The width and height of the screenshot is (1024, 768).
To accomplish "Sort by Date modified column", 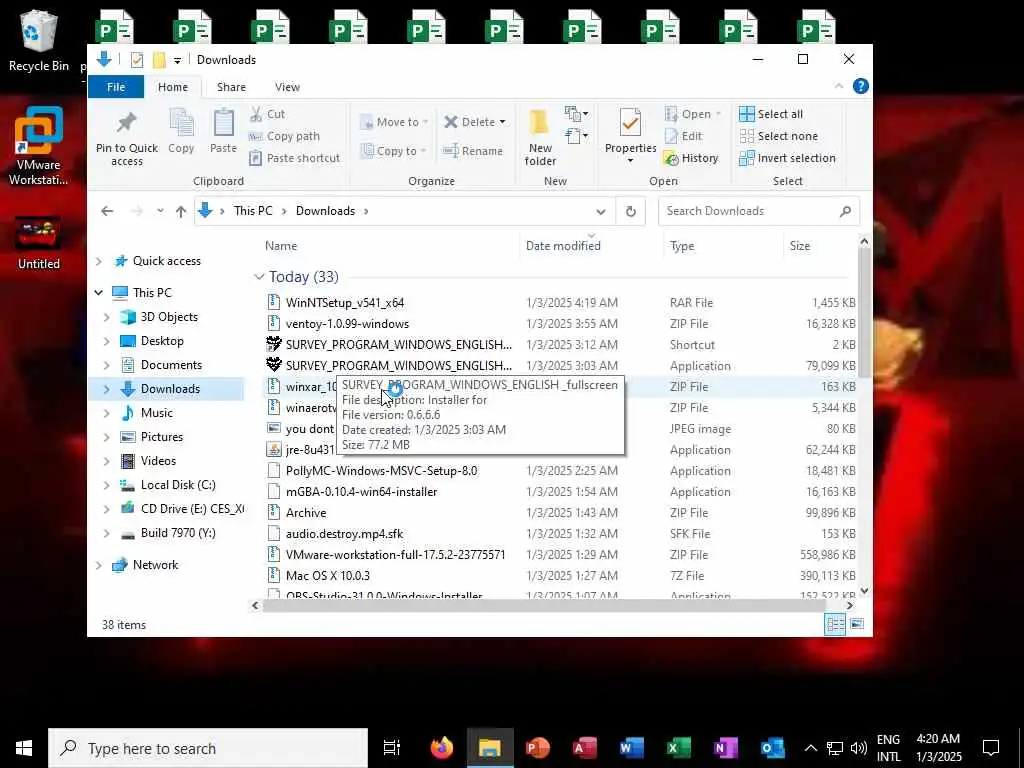I will click(x=563, y=246).
